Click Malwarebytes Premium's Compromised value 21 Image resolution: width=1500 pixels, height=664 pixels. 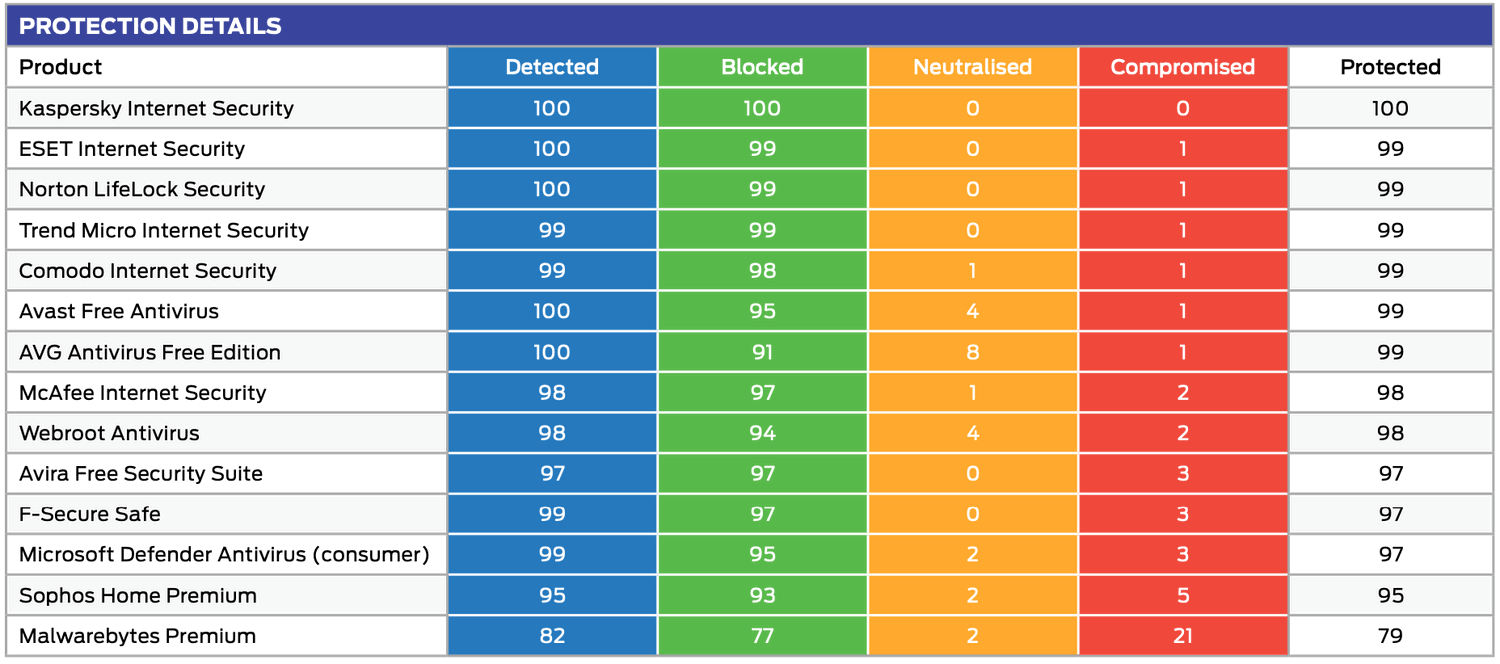(1182, 636)
